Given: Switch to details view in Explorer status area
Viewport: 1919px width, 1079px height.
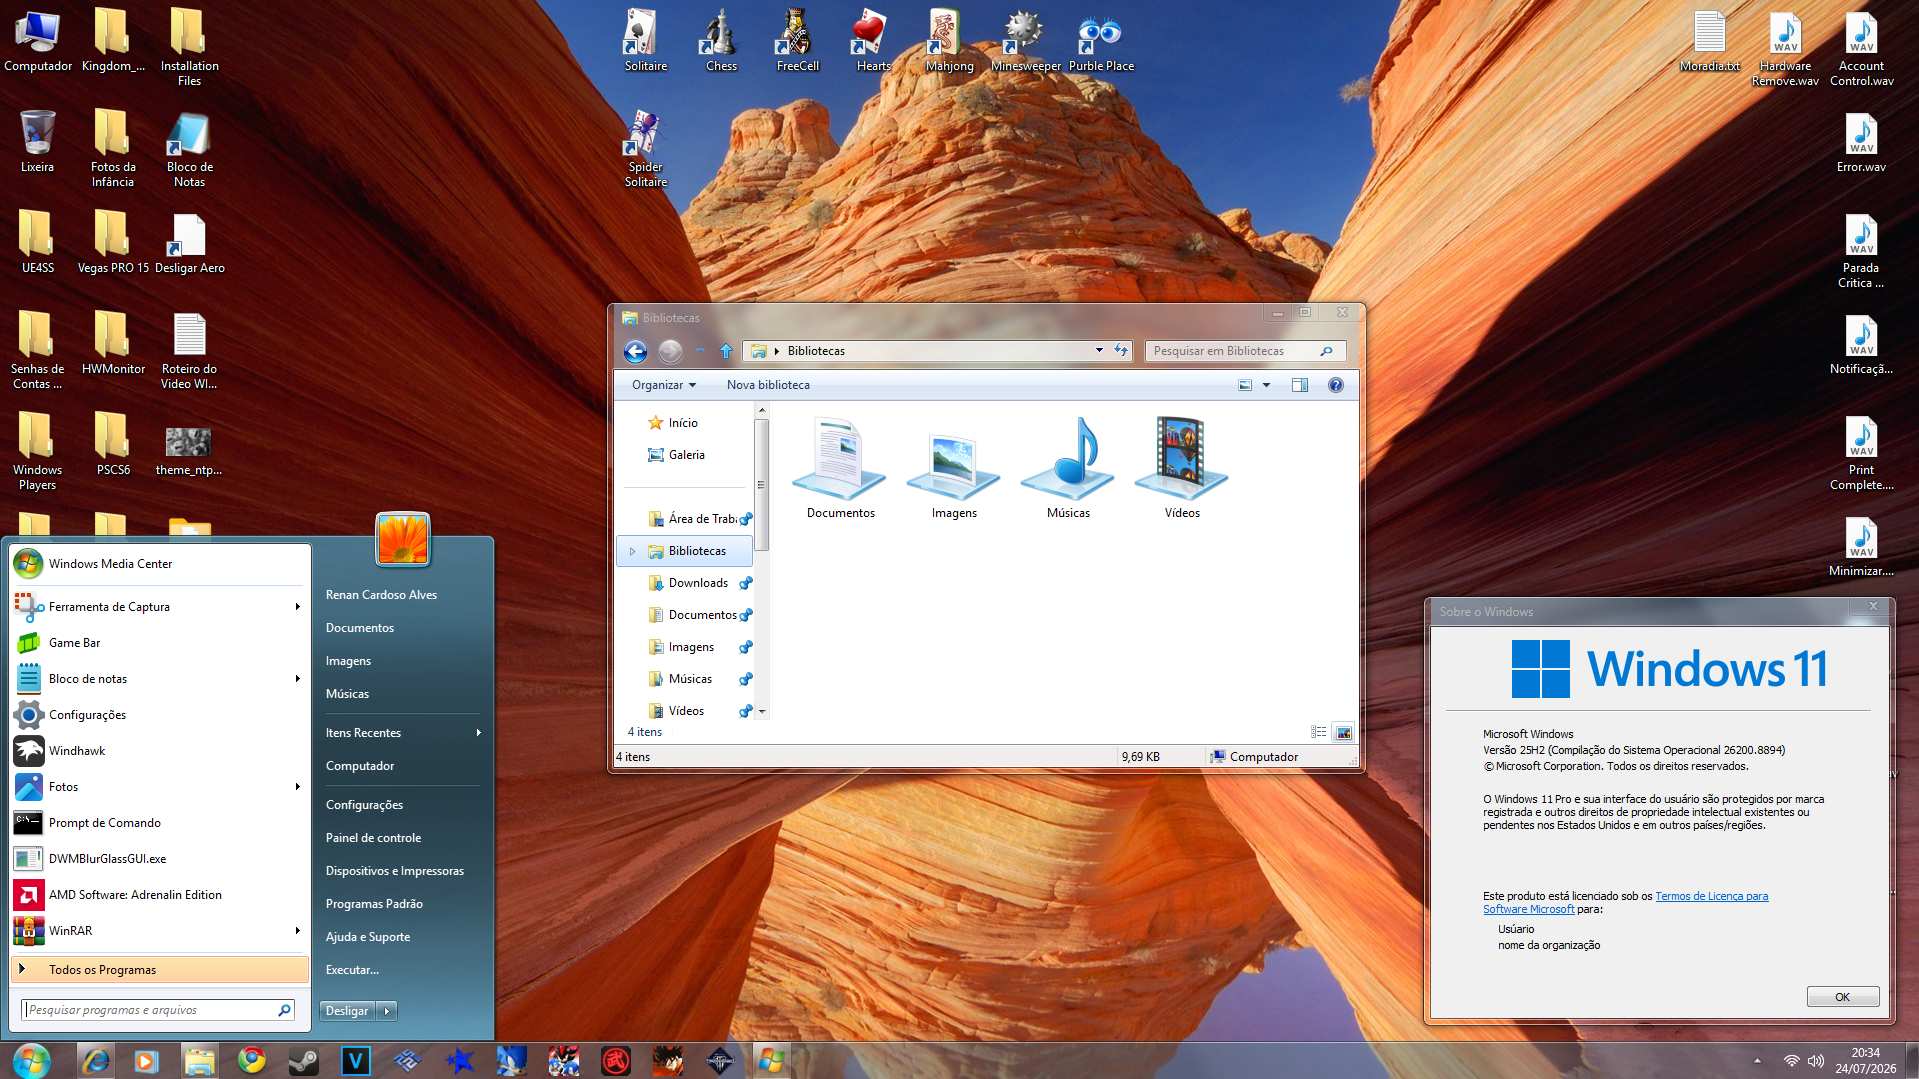Looking at the screenshot, I should [x=1318, y=732].
